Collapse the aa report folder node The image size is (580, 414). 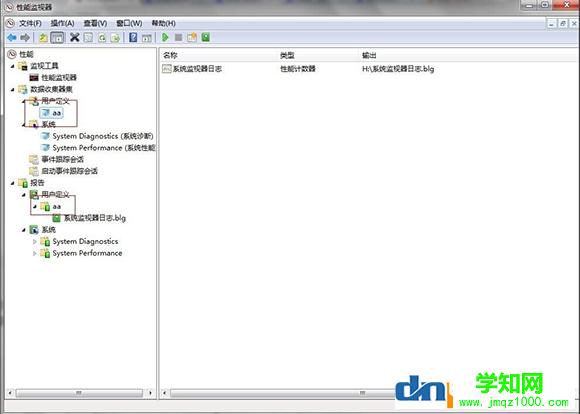[35, 206]
